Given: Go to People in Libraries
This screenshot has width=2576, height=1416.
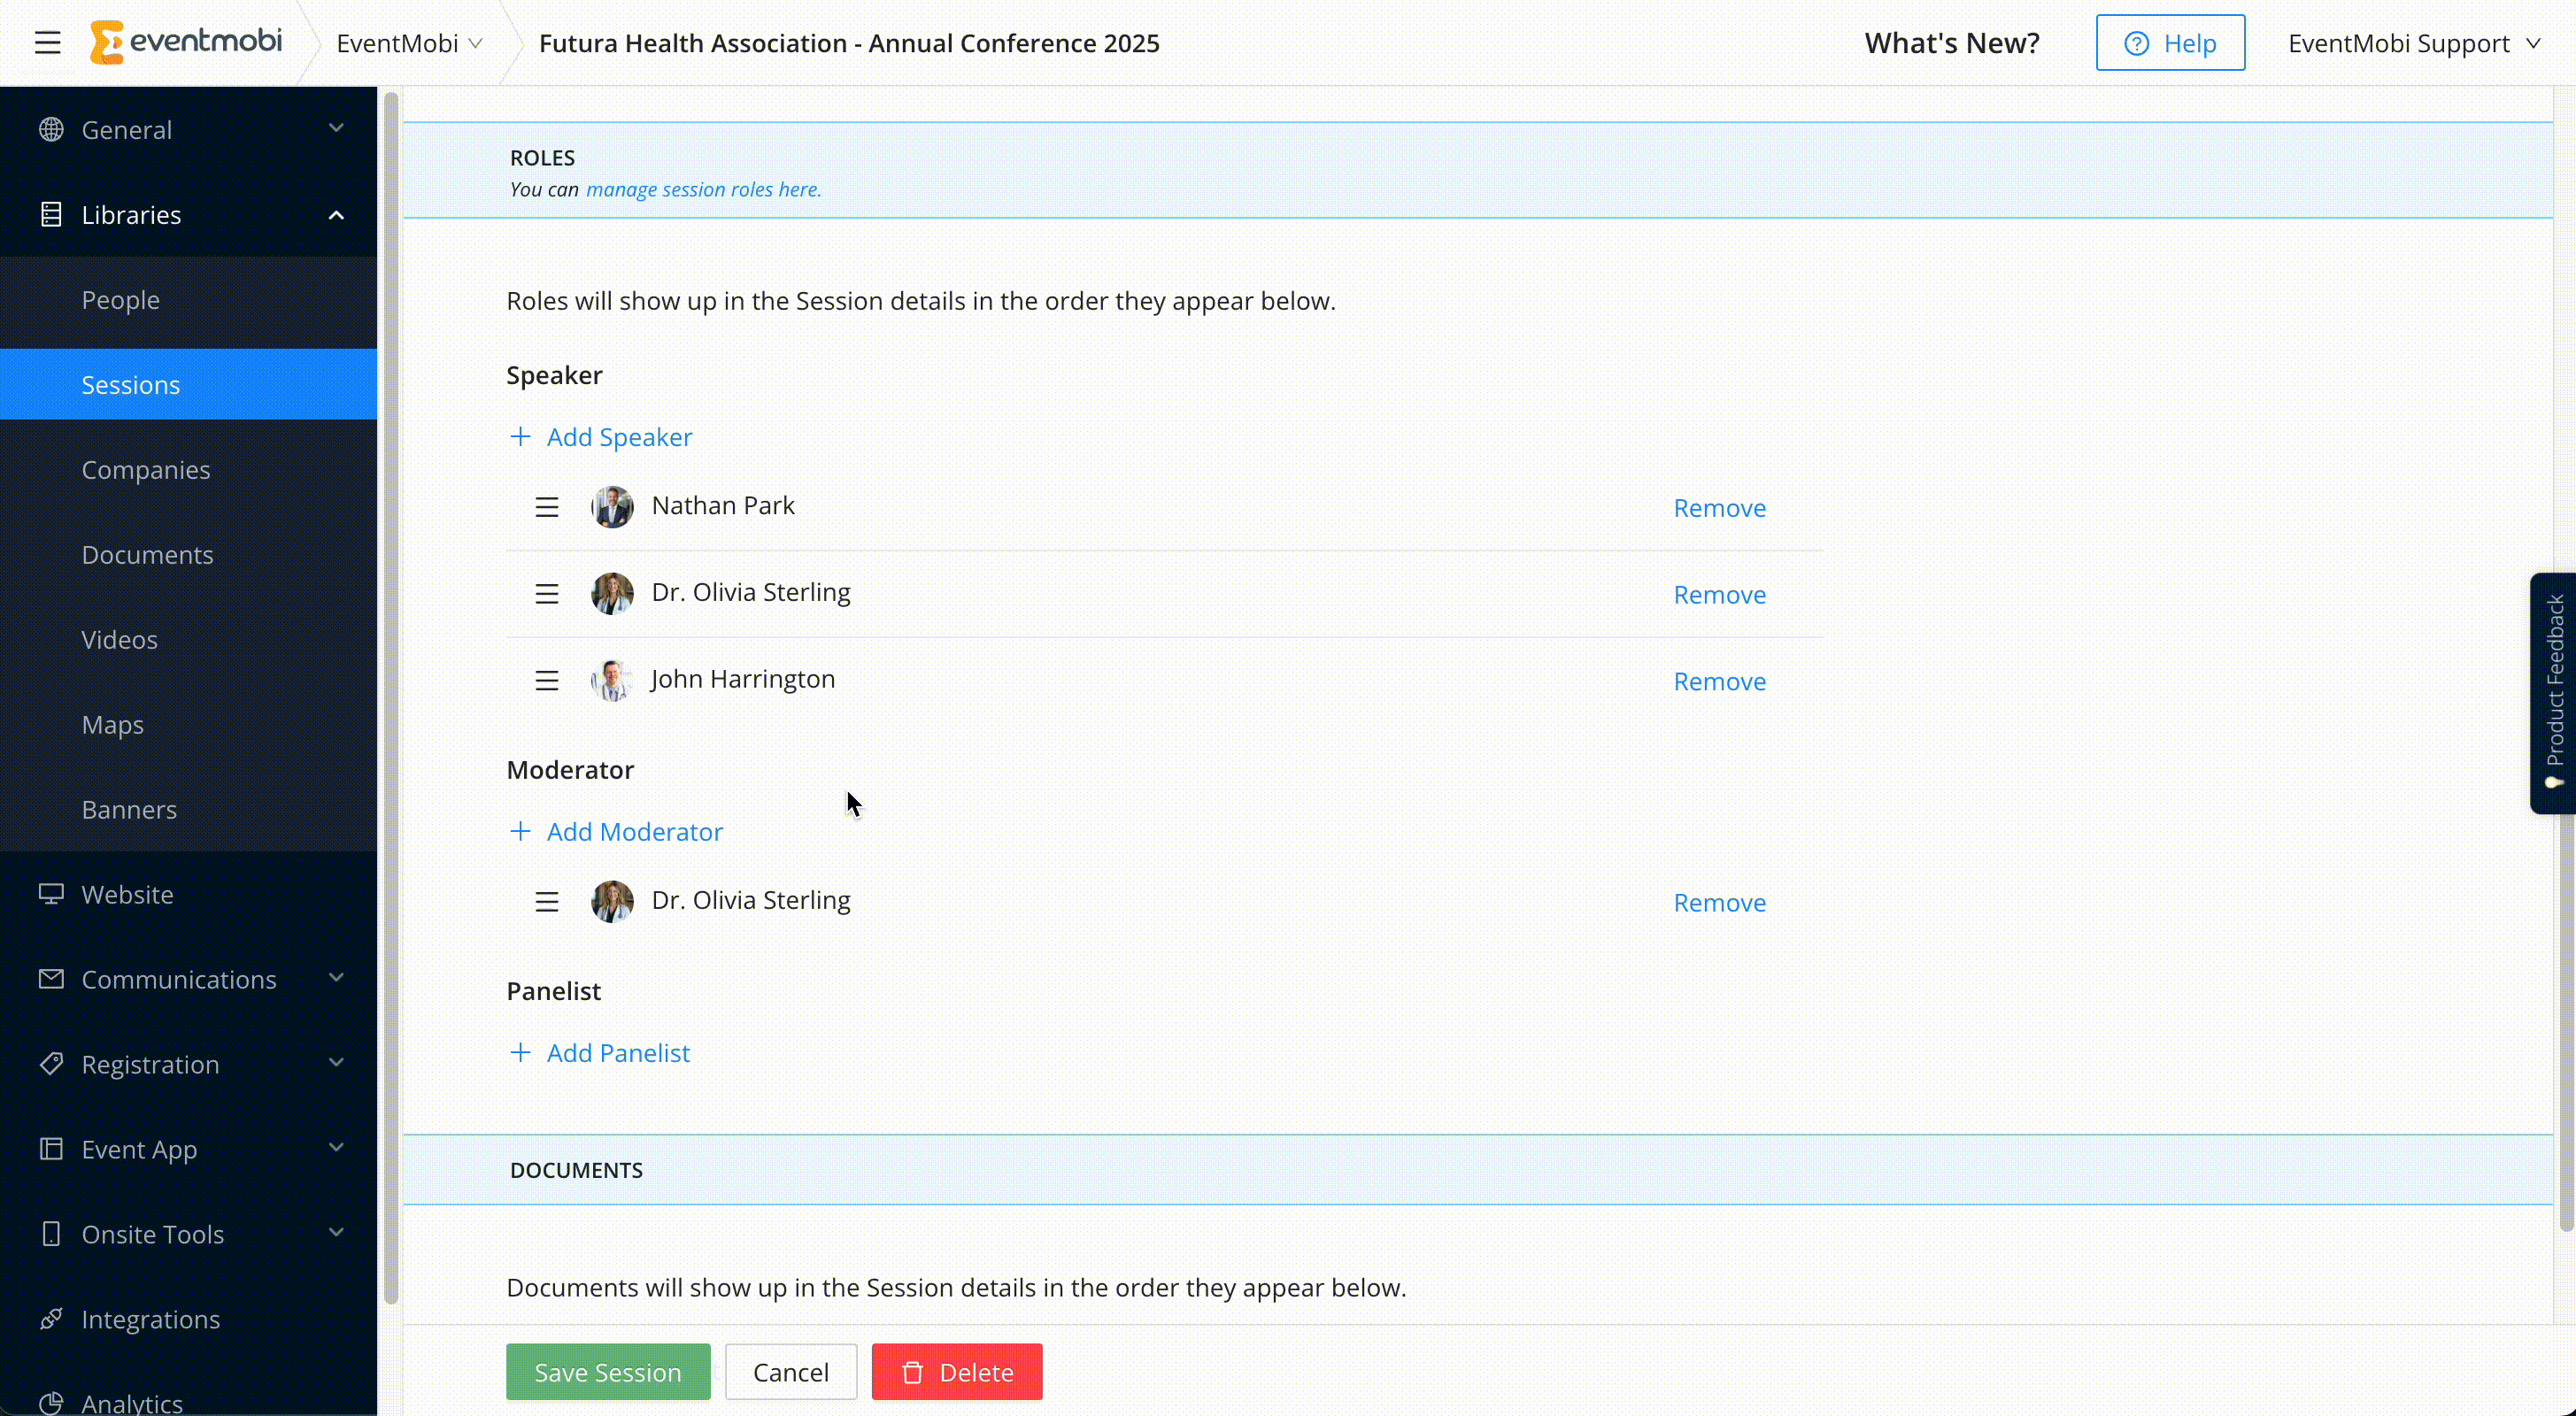Looking at the screenshot, I should click(x=121, y=300).
